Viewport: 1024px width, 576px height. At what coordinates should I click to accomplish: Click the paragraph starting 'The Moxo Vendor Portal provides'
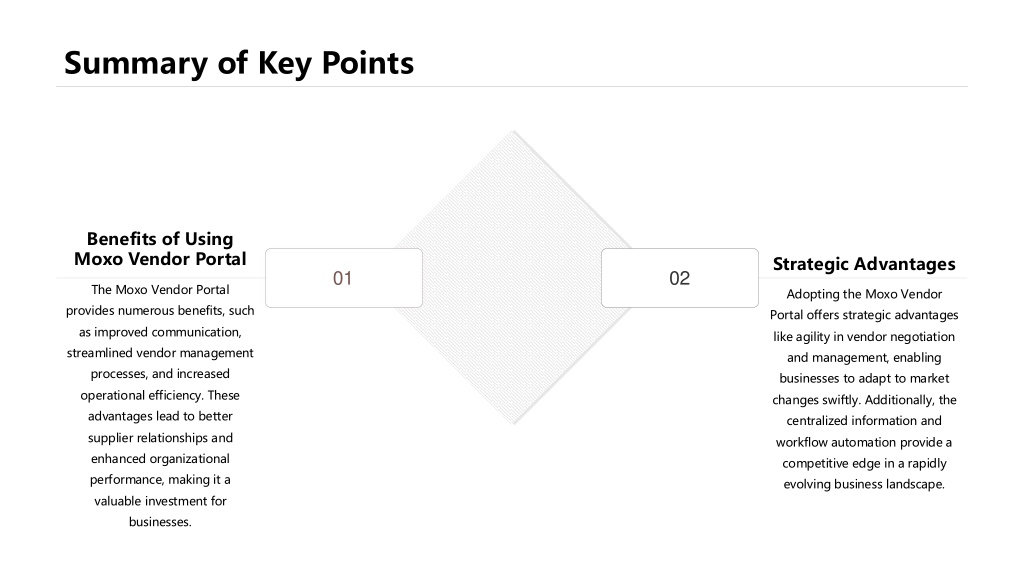pyautogui.click(x=160, y=406)
